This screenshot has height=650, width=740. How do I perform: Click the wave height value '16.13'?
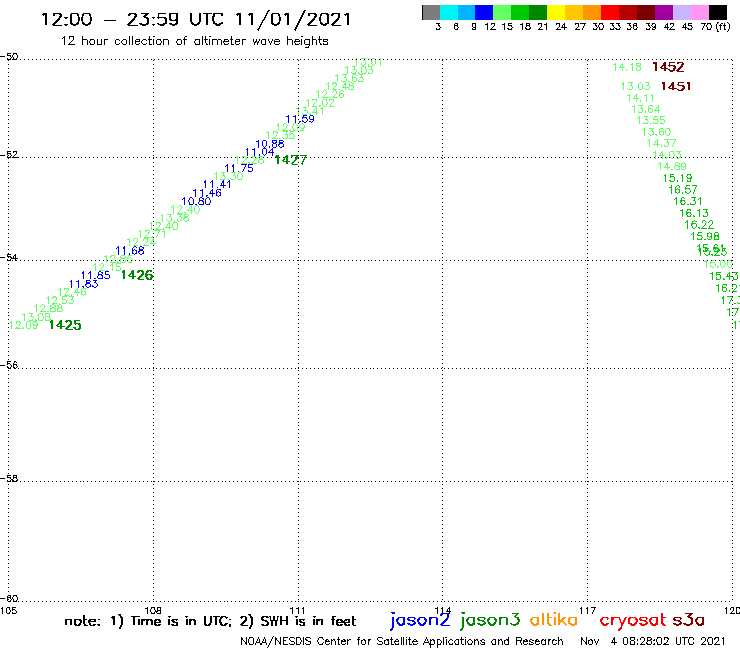click(694, 213)
